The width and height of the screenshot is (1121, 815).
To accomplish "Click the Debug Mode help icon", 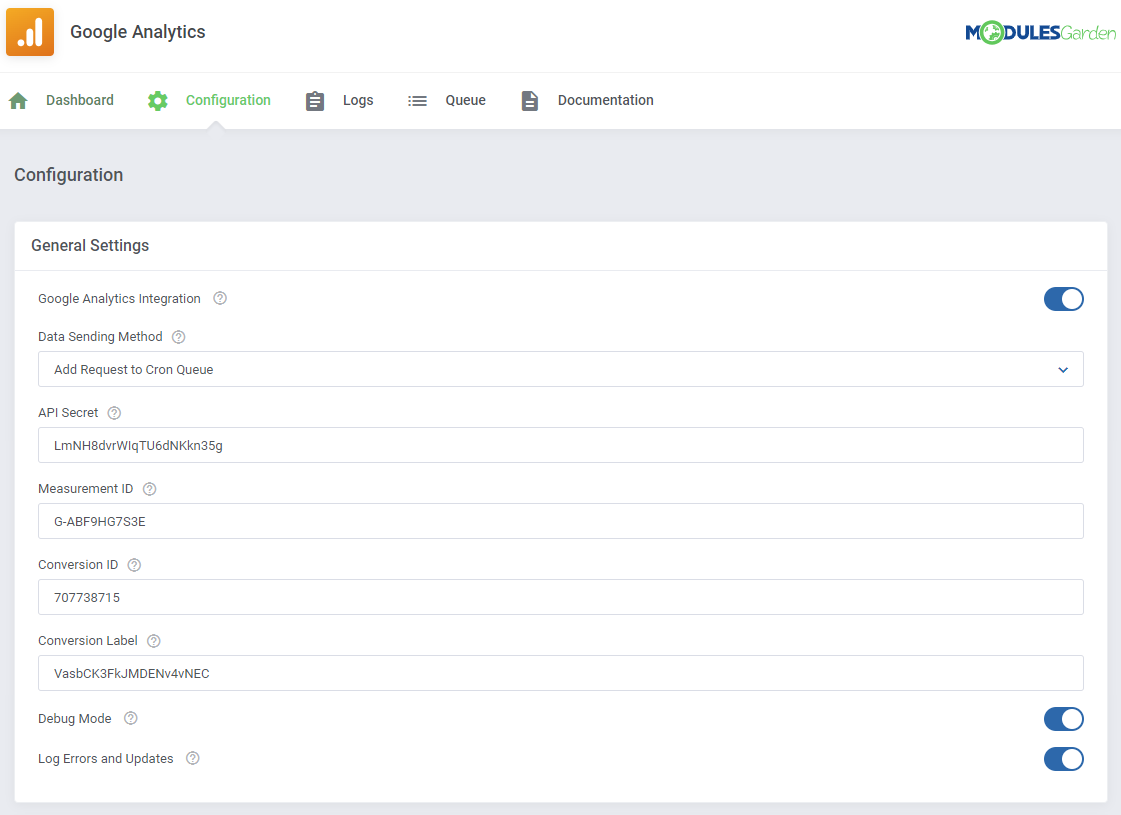I will point(131,718).
